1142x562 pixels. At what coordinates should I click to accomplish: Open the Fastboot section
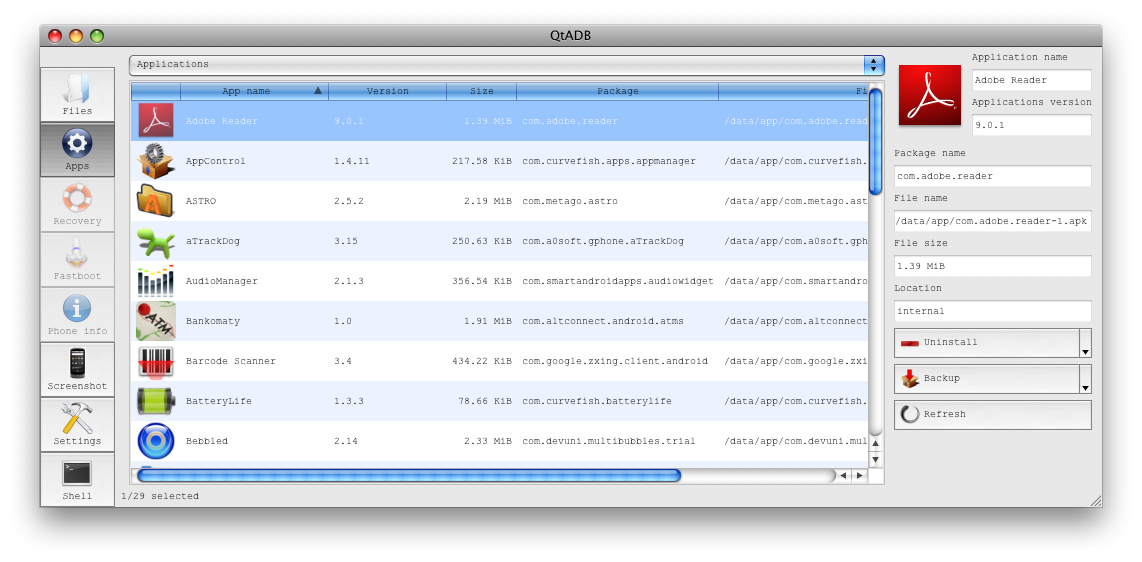pyautogui.click(x=77, y=260)
